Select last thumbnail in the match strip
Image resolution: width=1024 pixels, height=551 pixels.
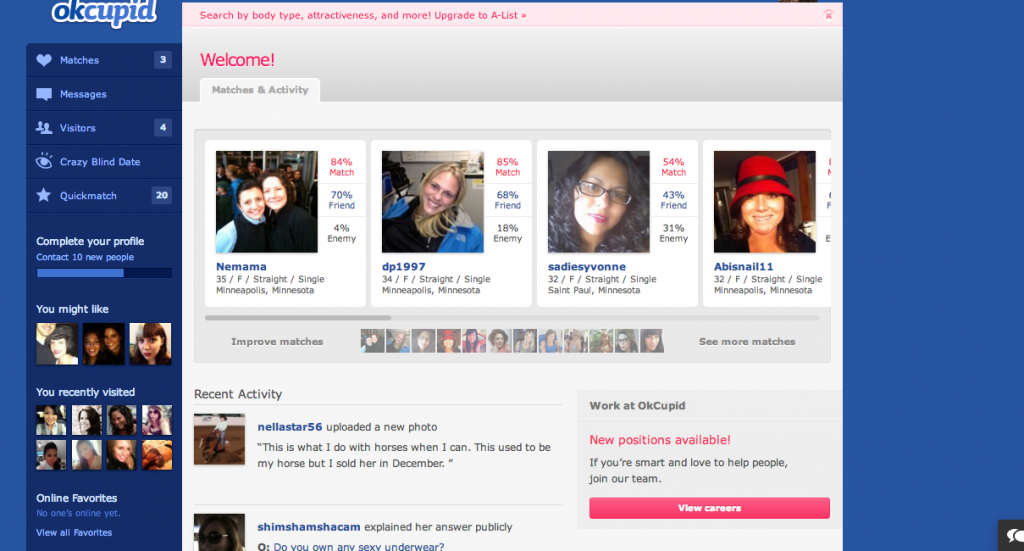(x=652, y=341)
